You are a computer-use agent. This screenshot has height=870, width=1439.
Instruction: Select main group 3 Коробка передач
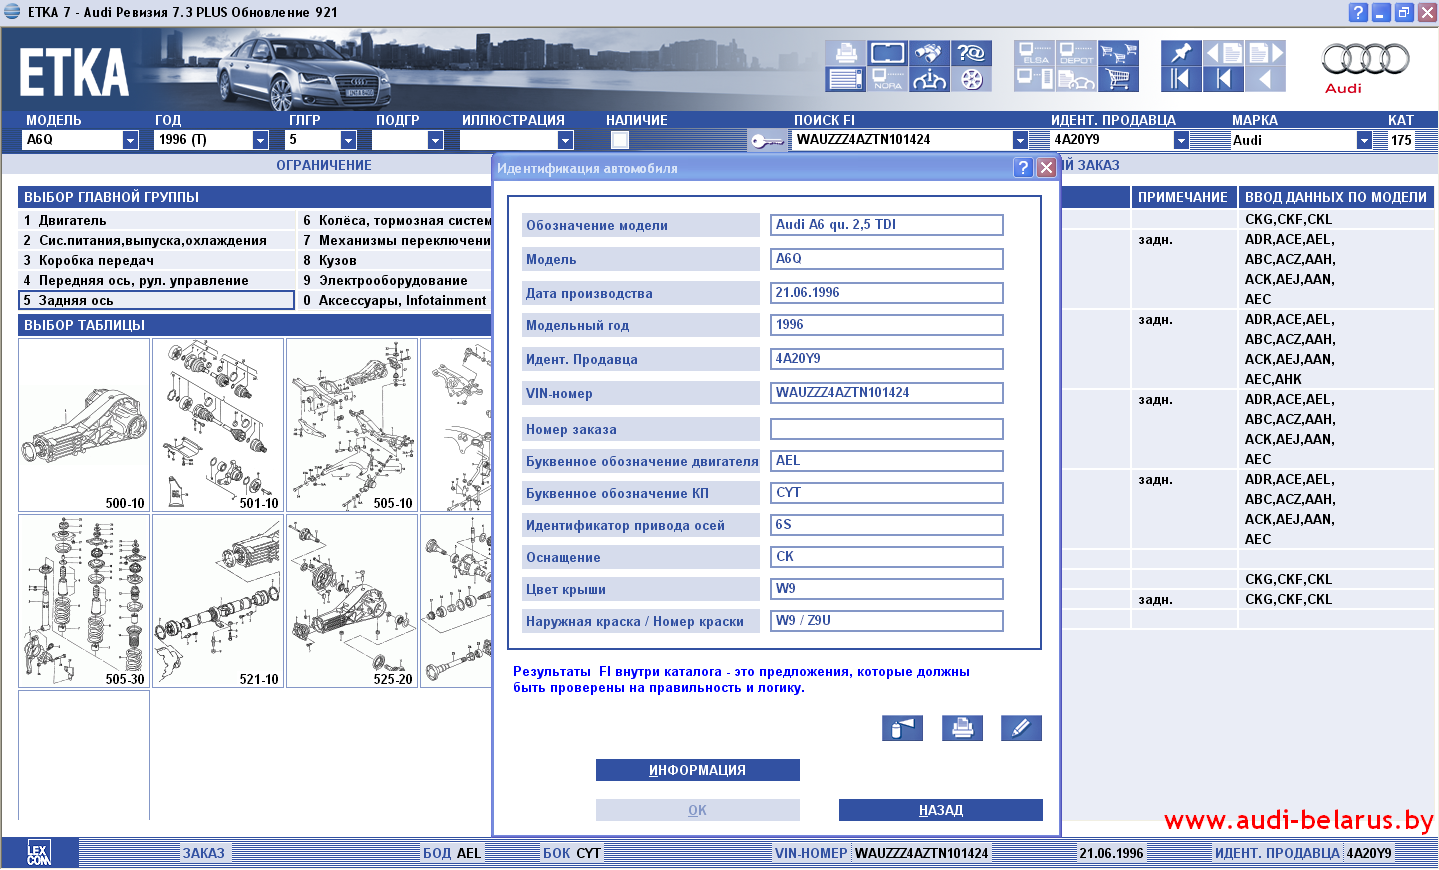pos(96,260)
